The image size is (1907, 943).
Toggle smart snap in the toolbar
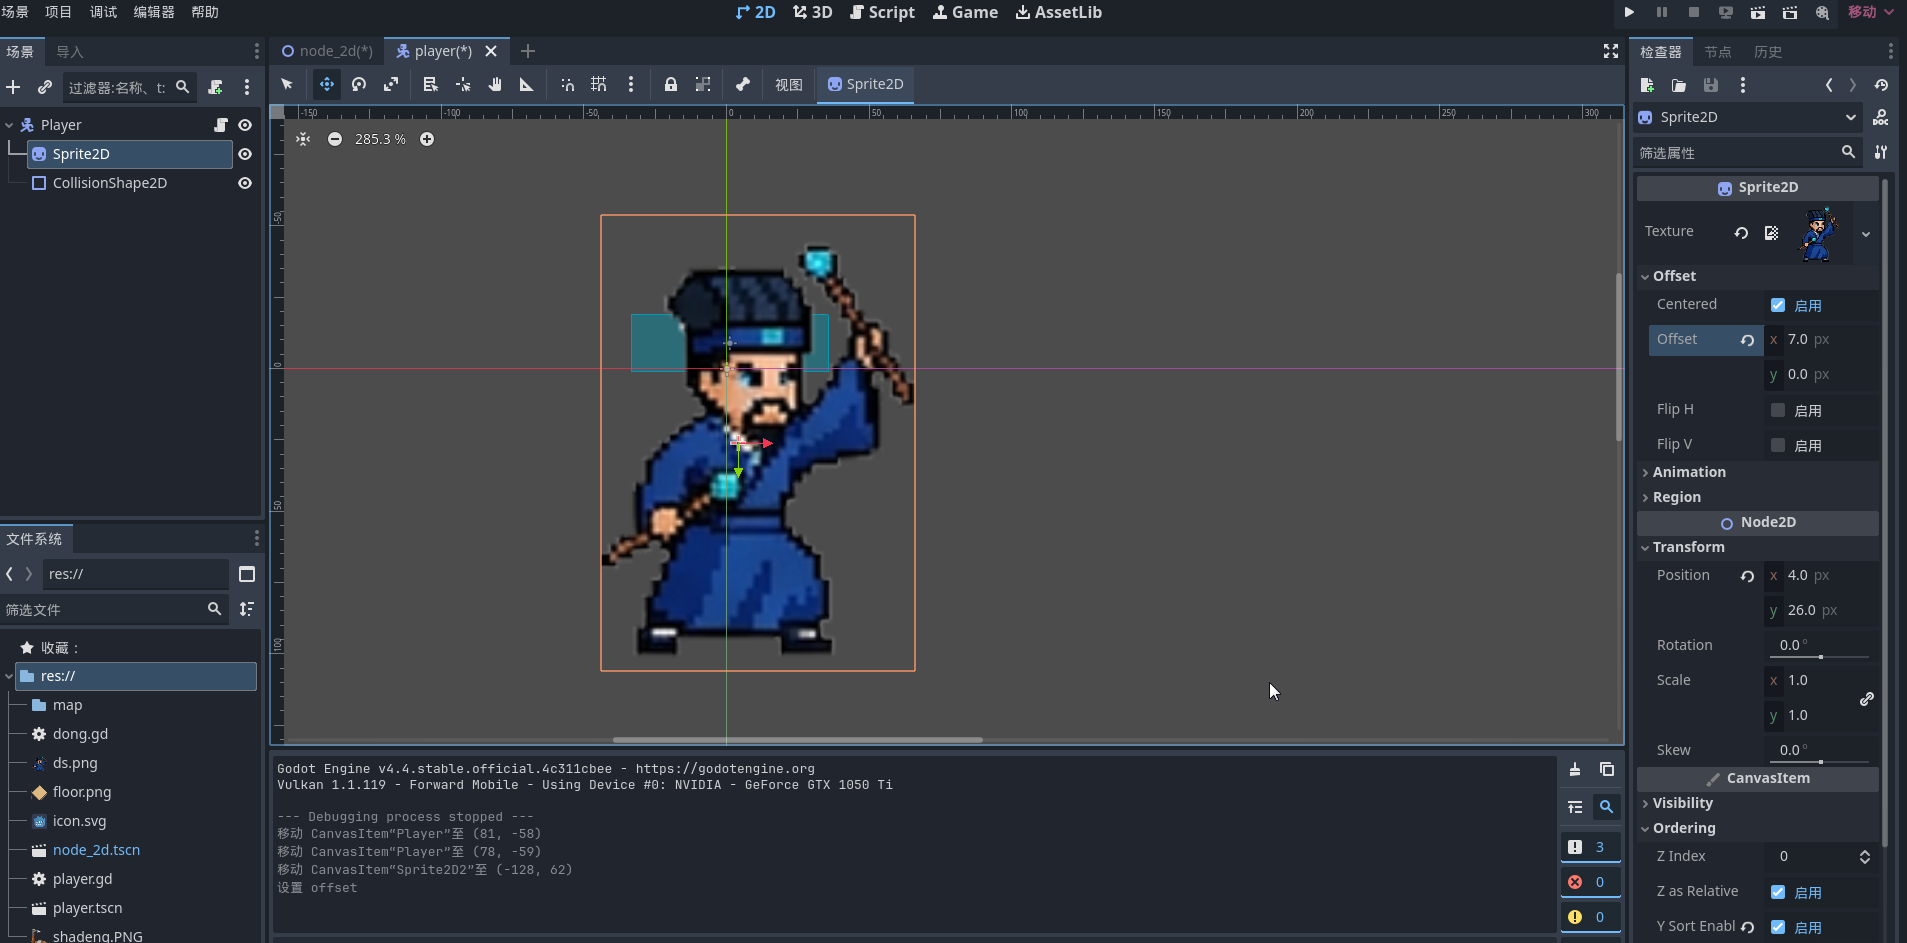pyautogui.click(x=567, y=84)
